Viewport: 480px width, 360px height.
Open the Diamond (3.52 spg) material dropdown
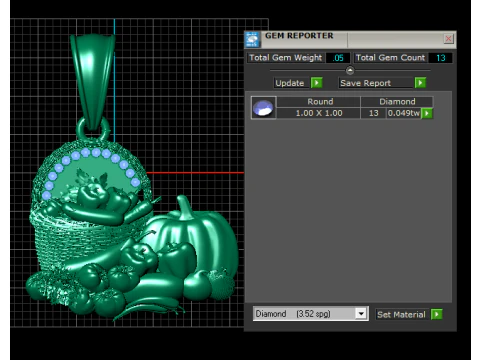[361, 314]
